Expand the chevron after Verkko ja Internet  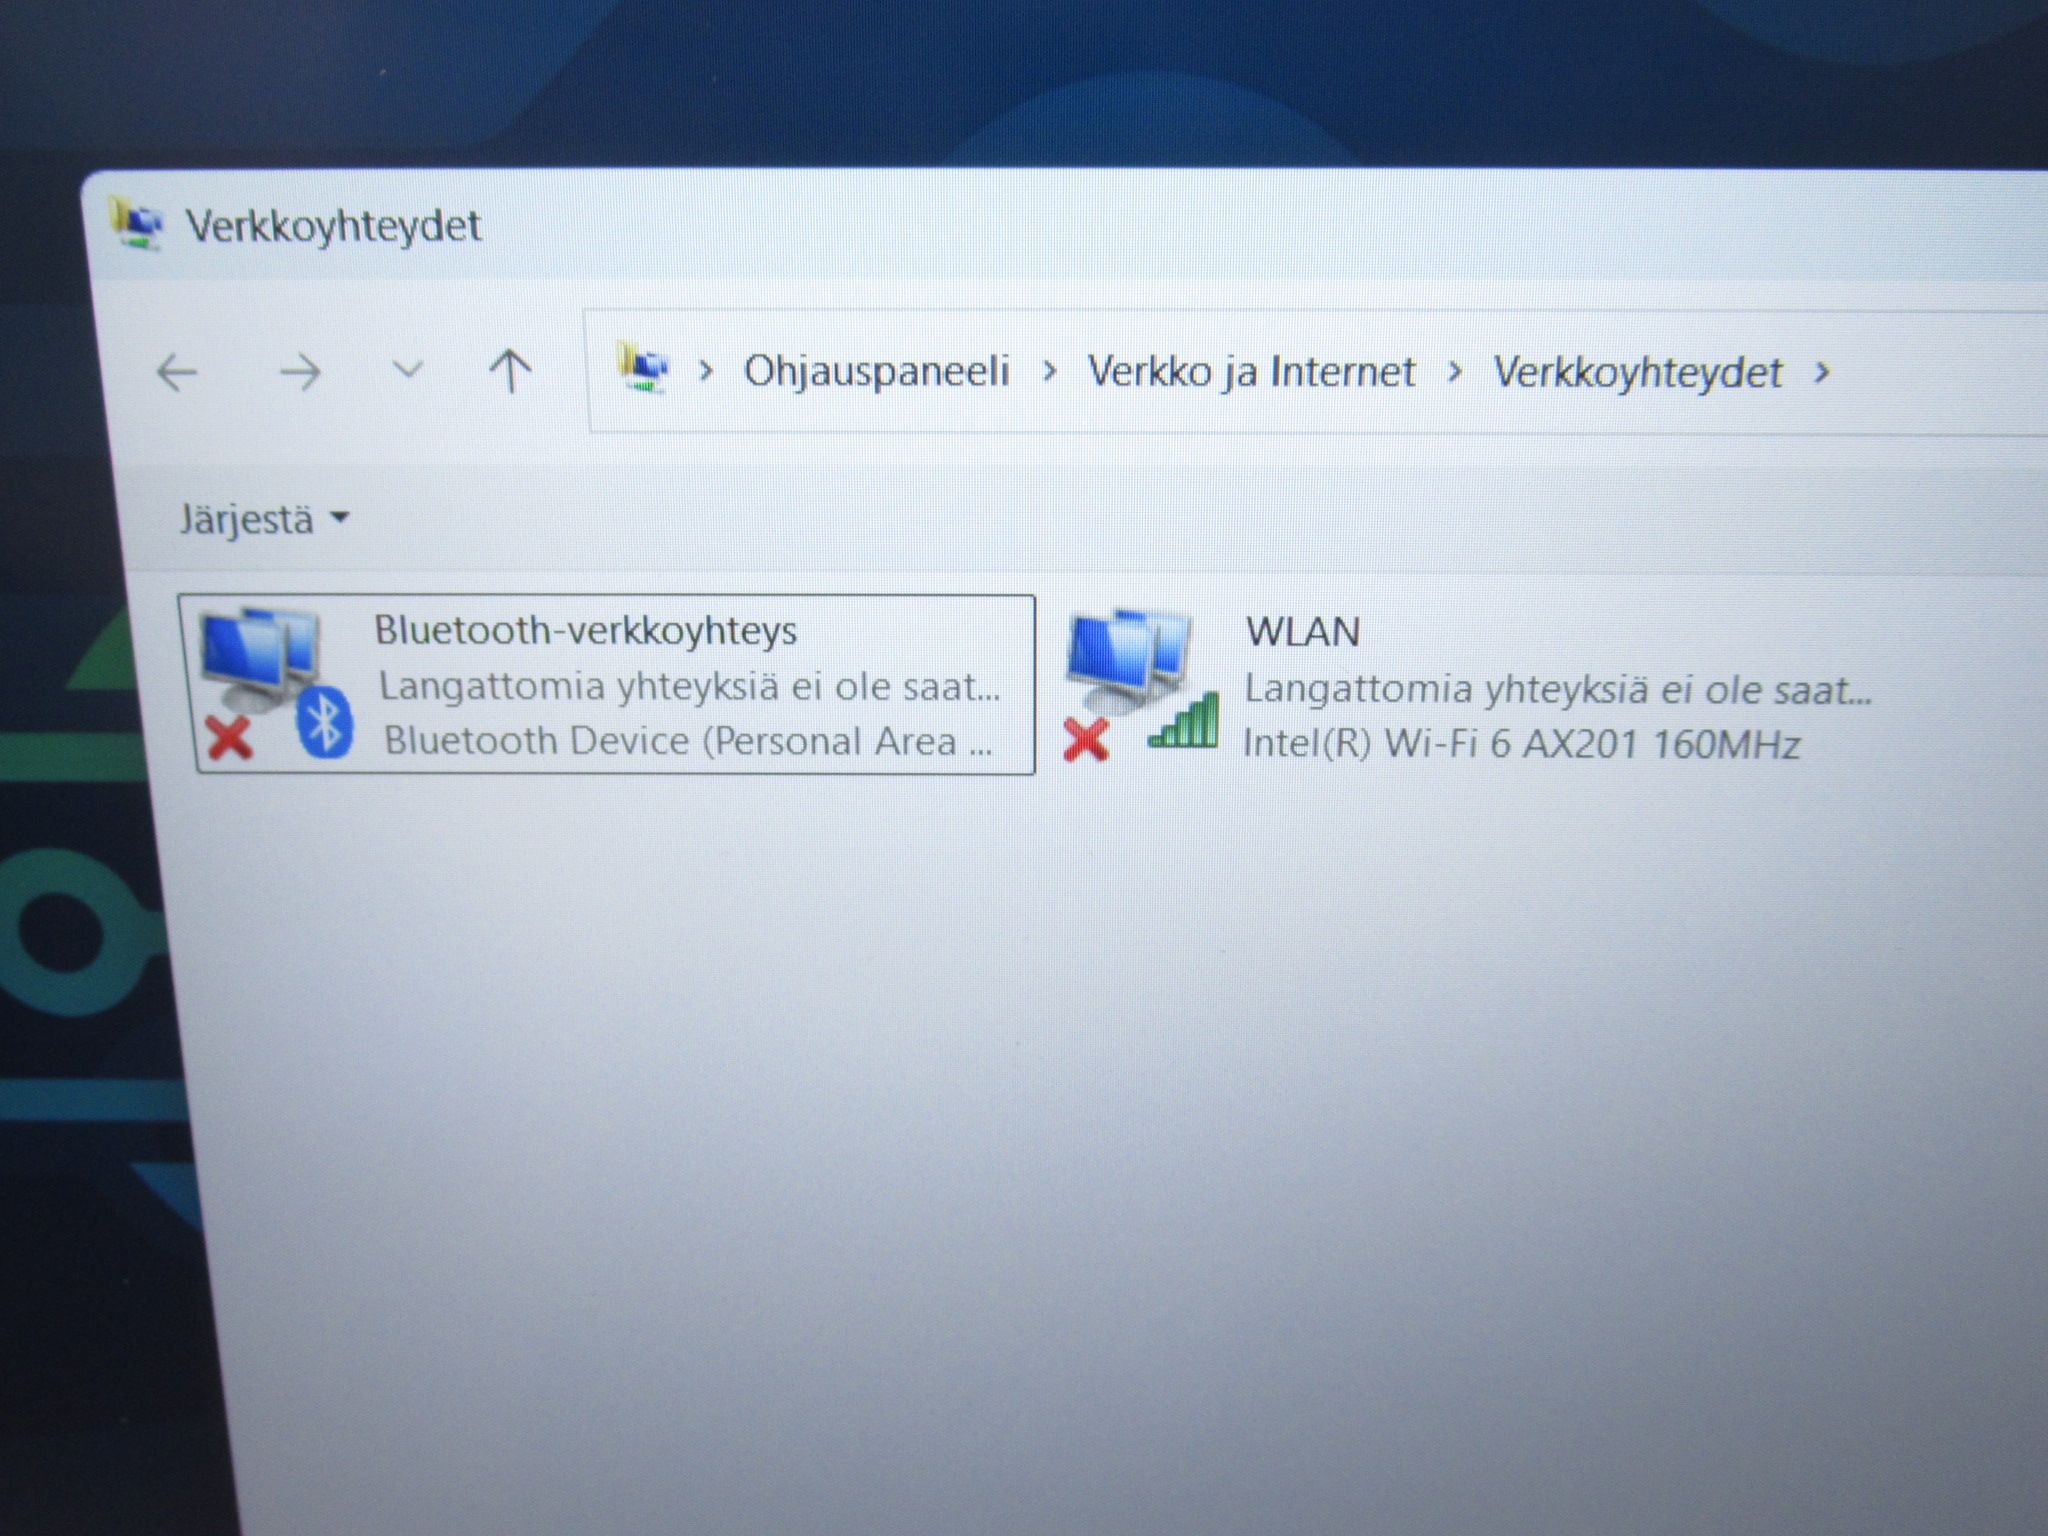[1455, 372]
